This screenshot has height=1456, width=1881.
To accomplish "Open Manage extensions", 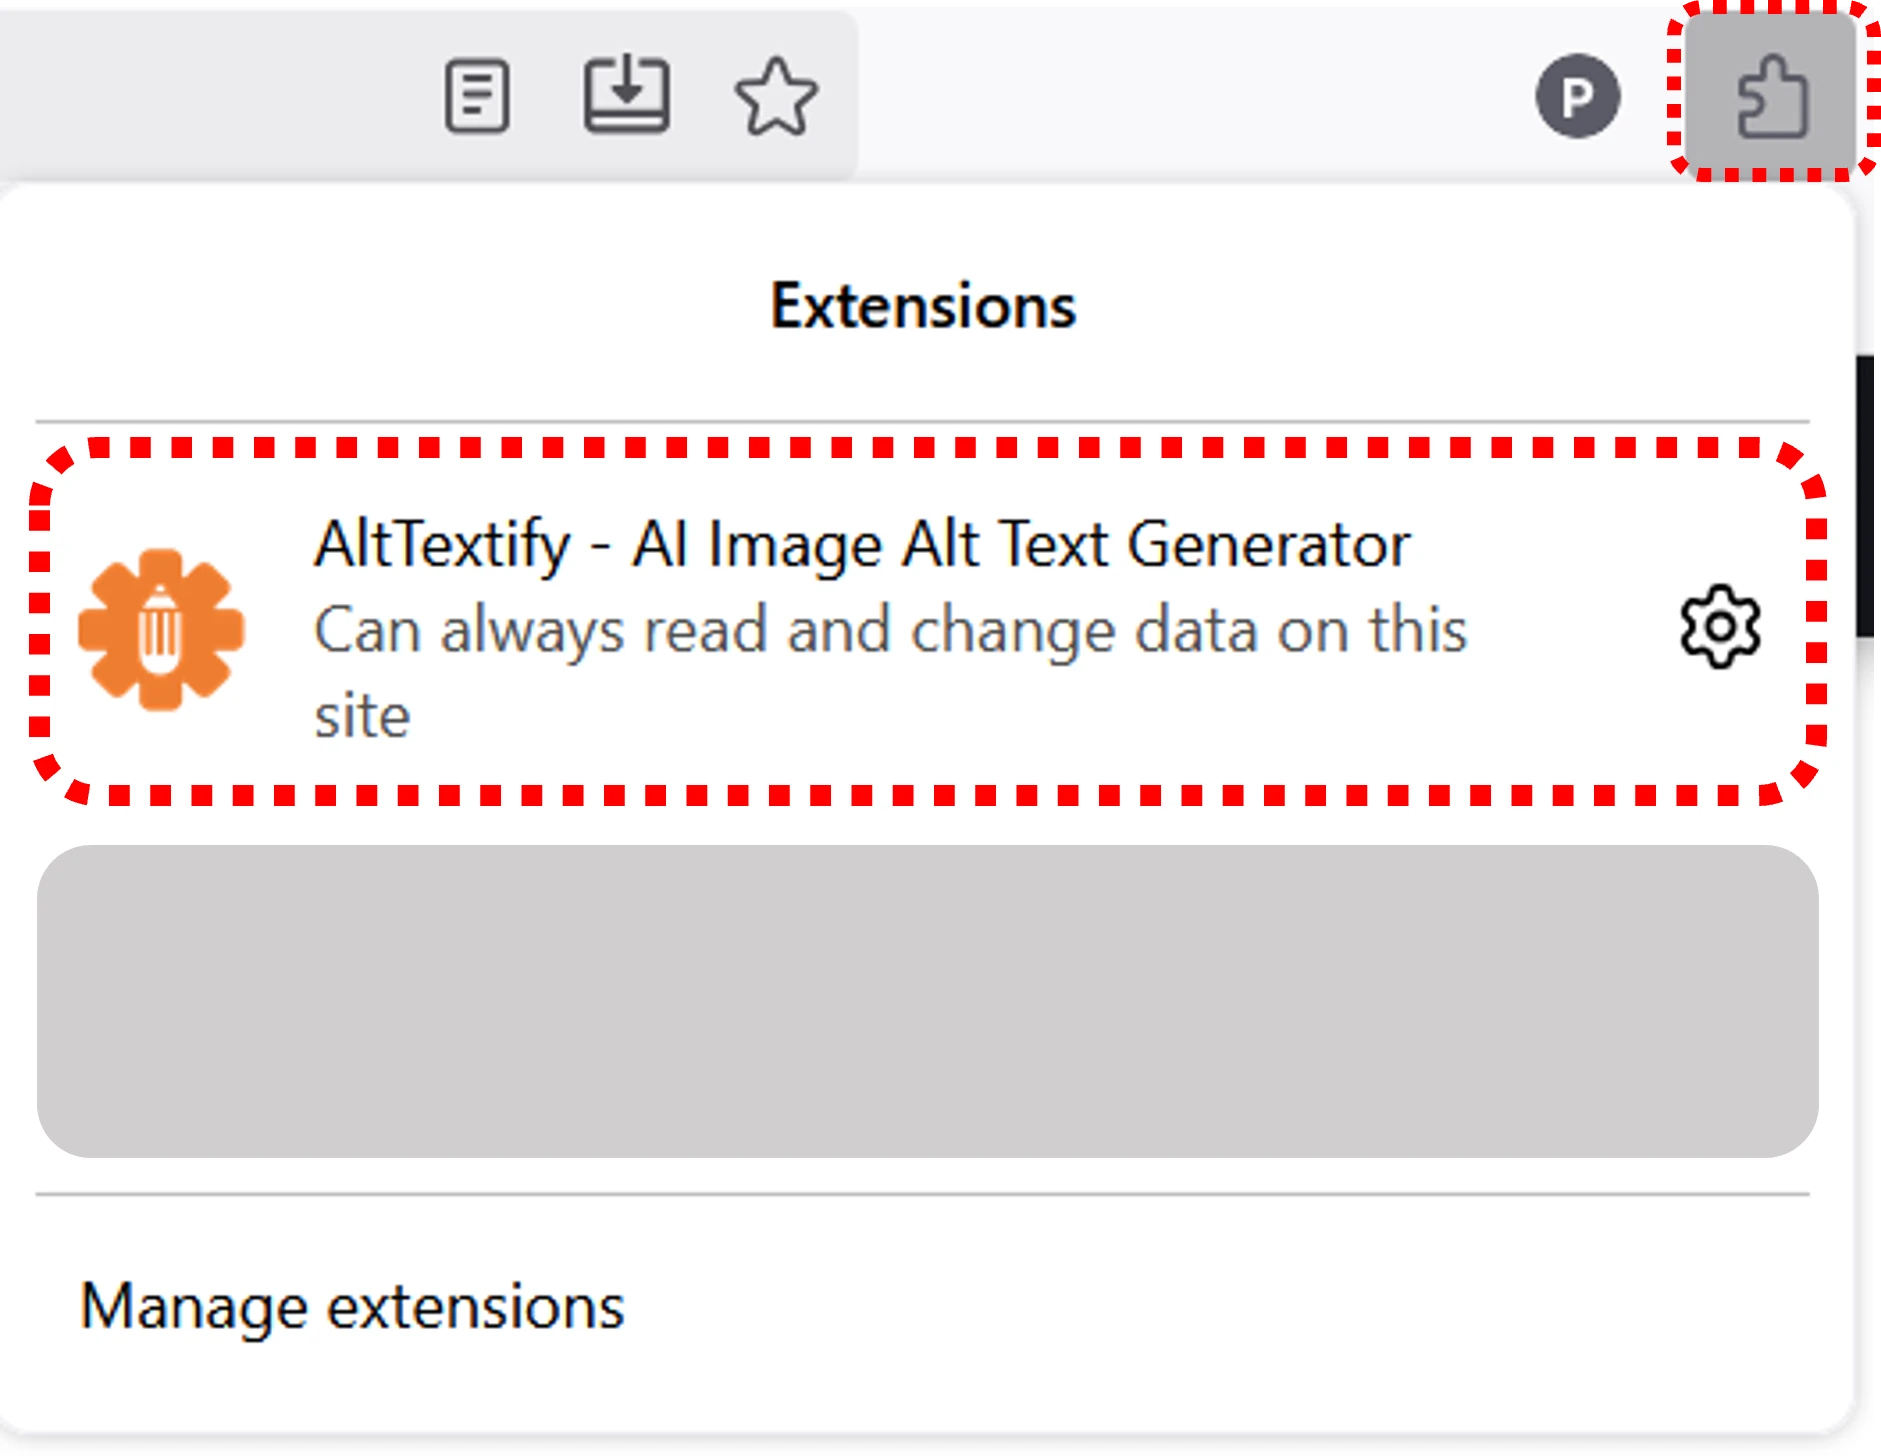I will [352, 1303].
